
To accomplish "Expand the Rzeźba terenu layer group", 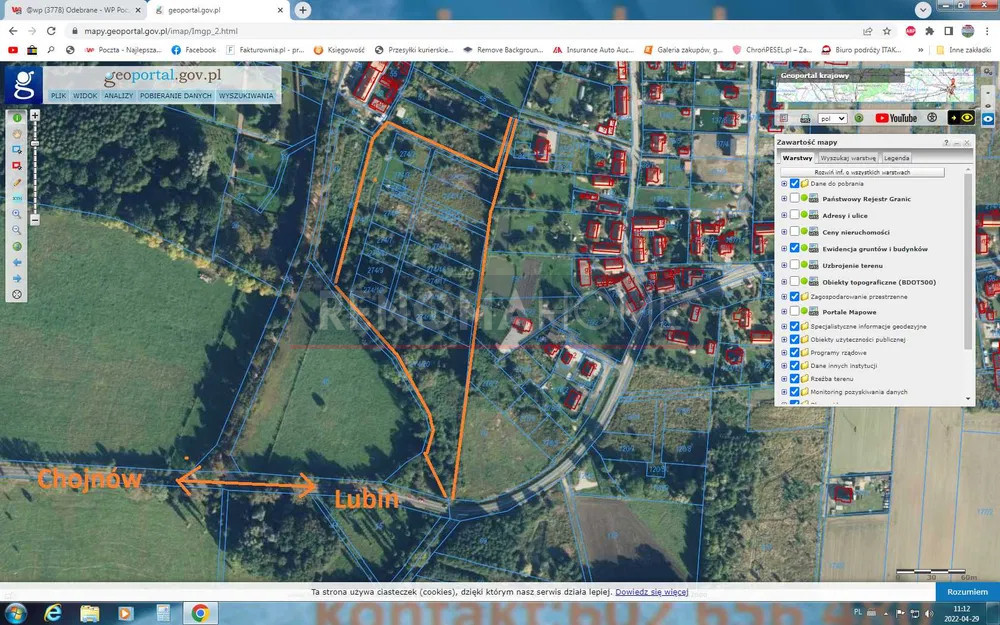I will pos(784,379).
